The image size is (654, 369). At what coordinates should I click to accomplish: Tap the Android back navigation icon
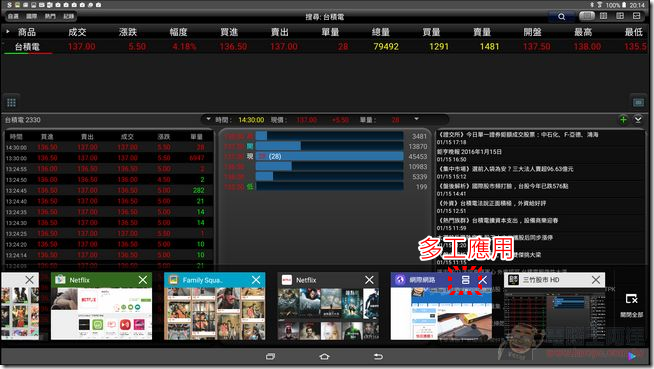coord(378,356)
